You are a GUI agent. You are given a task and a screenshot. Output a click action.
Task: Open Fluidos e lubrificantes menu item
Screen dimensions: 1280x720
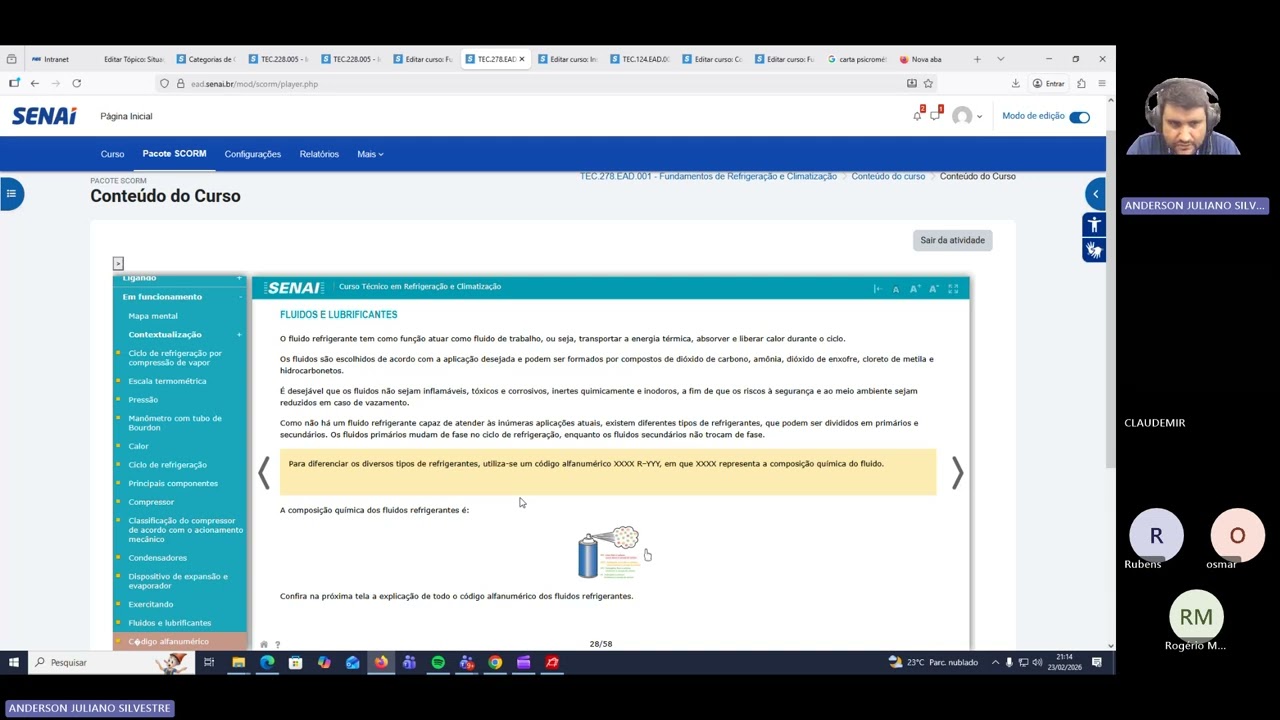coord(170,623)
